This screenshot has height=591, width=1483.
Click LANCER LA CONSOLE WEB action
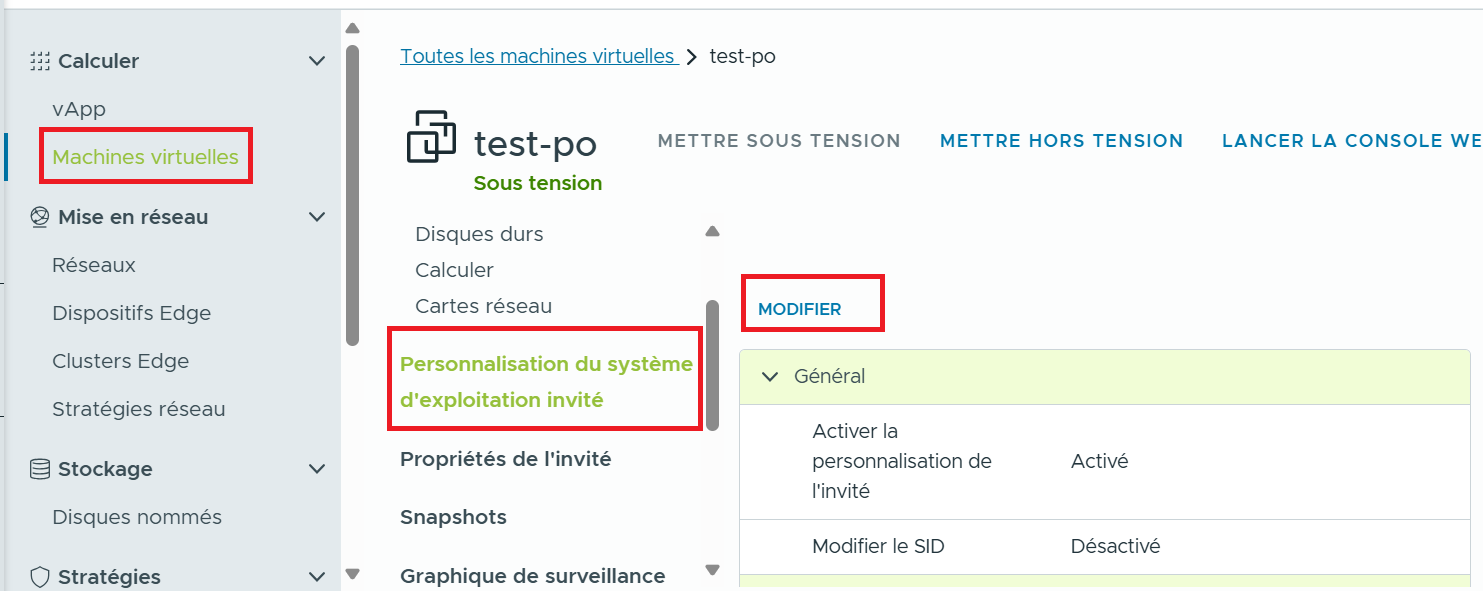tap(1350, 141)
